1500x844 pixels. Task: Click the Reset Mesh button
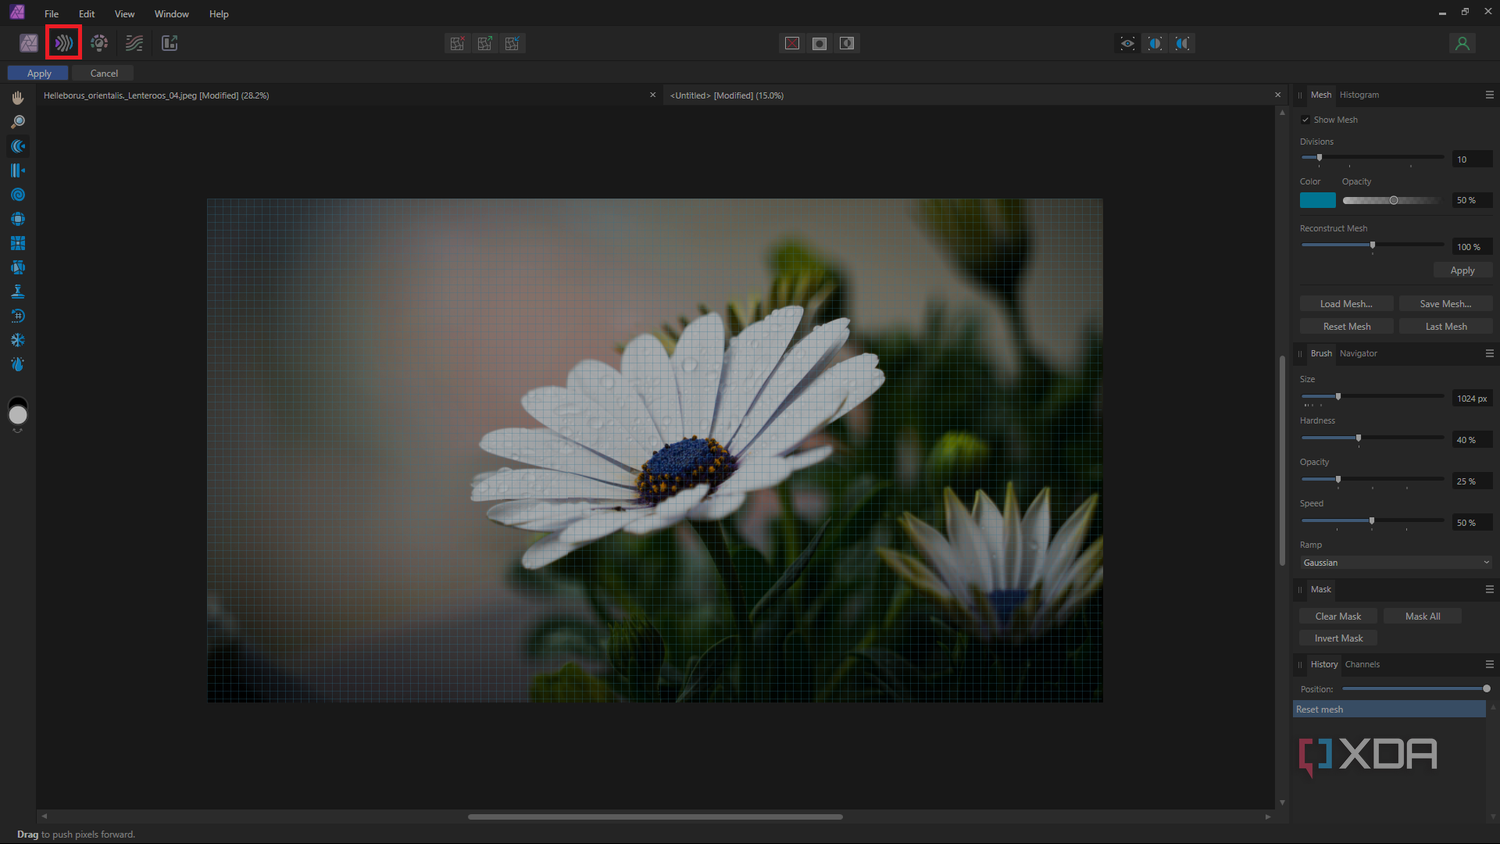(1346, 326)
